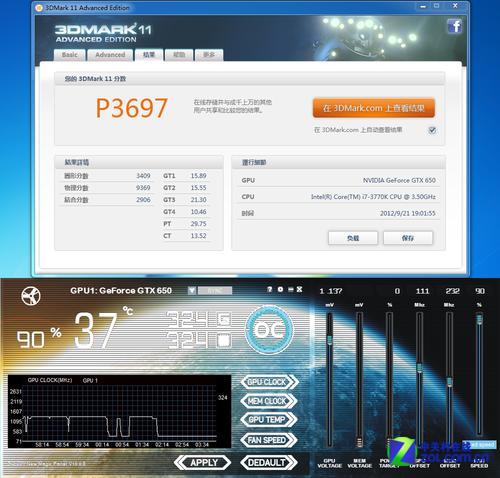The width and height of the screenshot is (500, 478).
Task: Click the graphics score value 3409
Action: (x=143, y=176)
